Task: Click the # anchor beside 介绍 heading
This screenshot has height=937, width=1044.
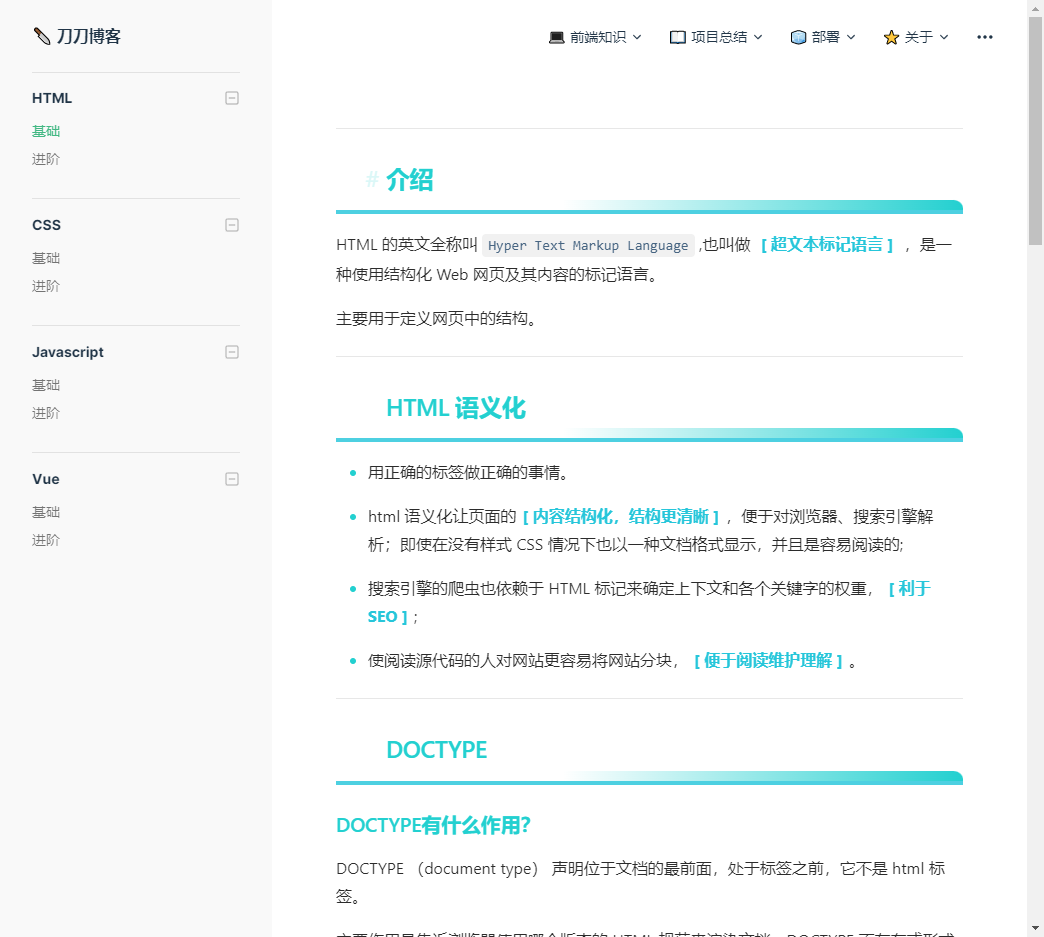Action: click(372, 179)
